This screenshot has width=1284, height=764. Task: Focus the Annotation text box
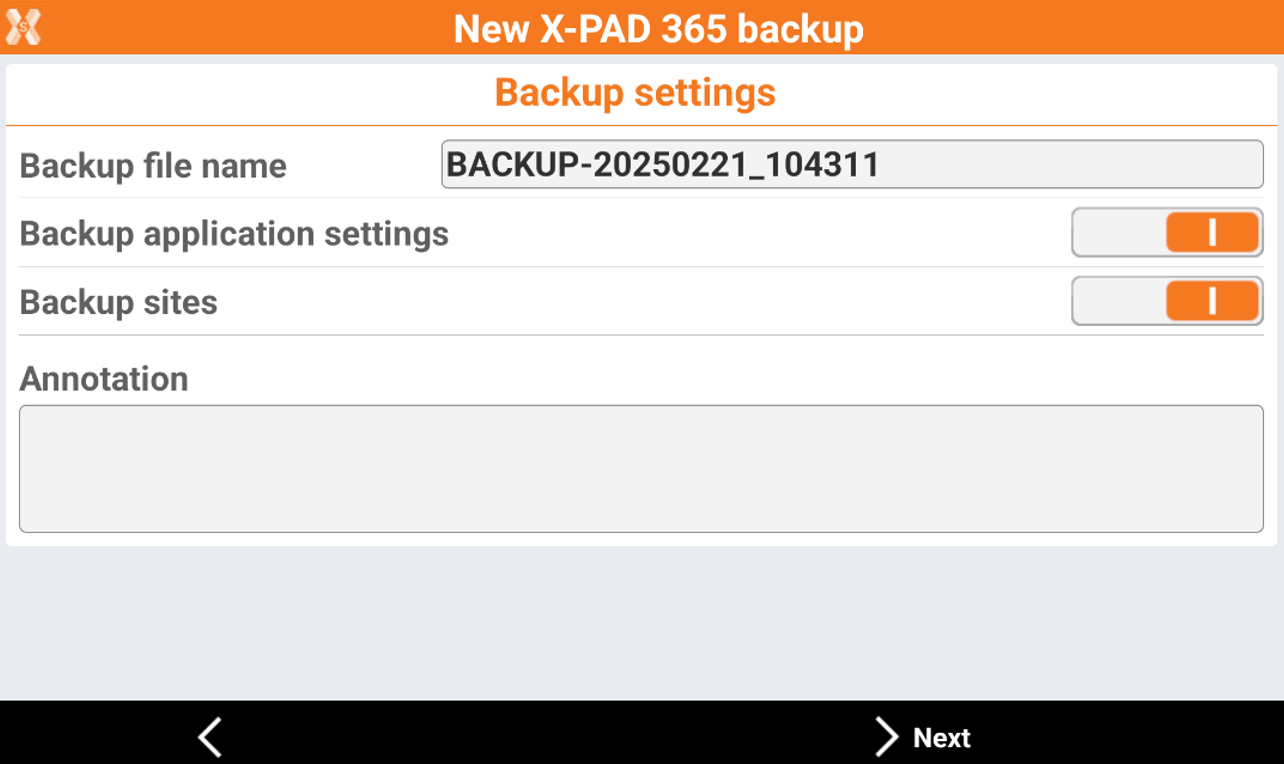click(x=641, y=468)
